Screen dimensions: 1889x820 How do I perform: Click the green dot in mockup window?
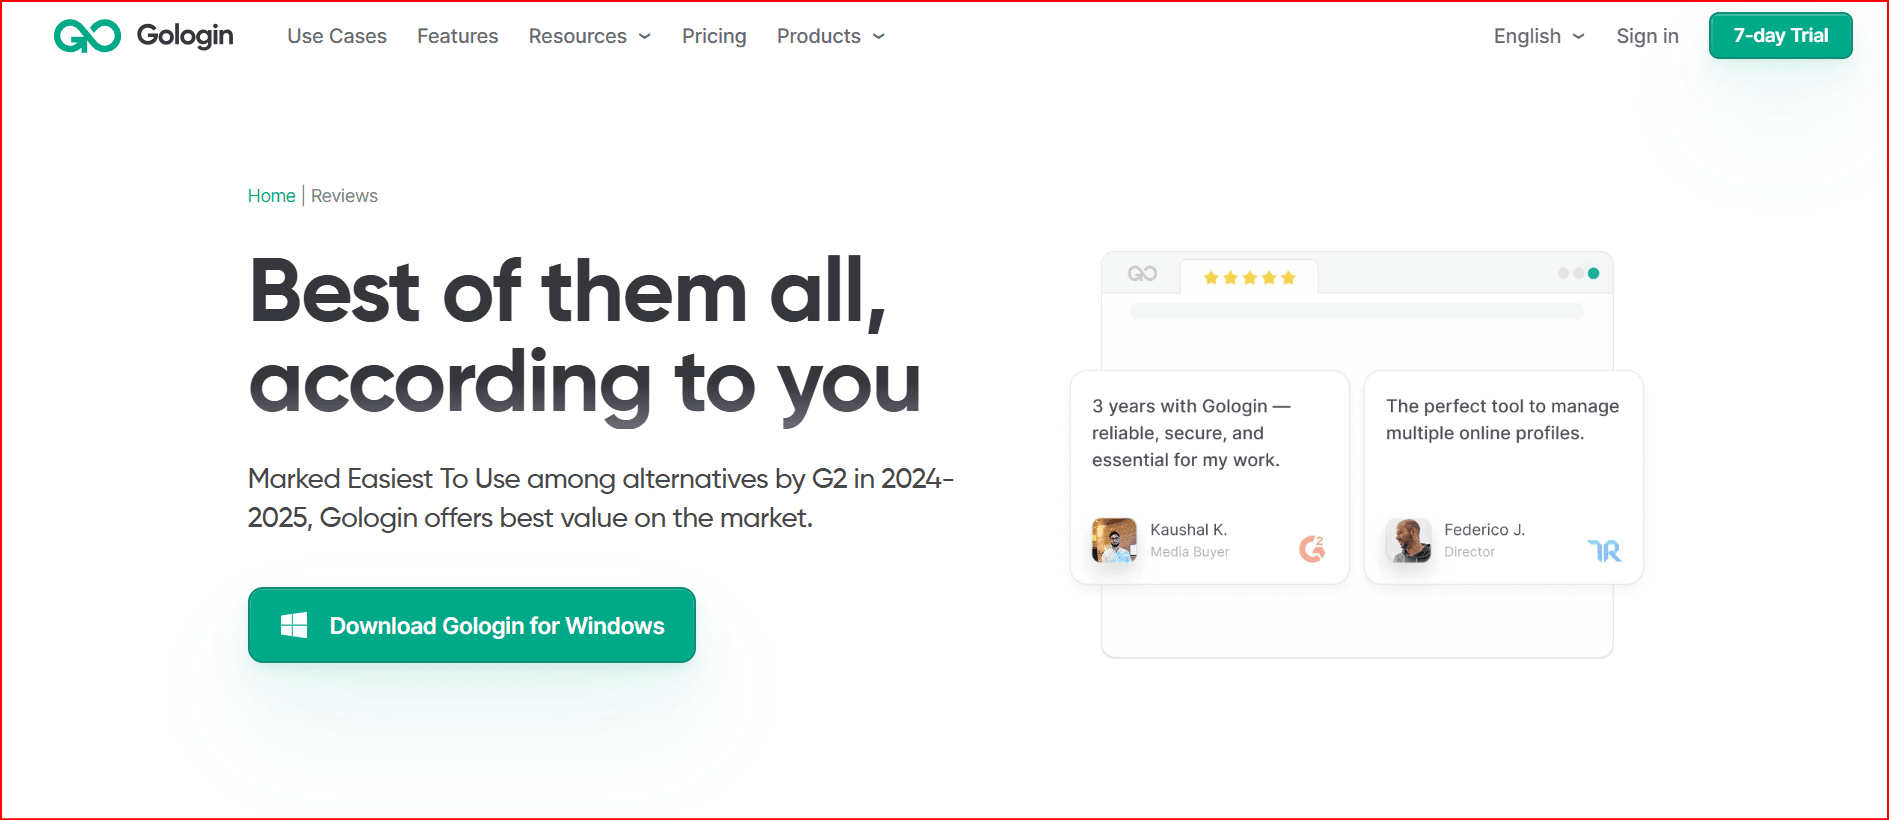(1593, 273)
